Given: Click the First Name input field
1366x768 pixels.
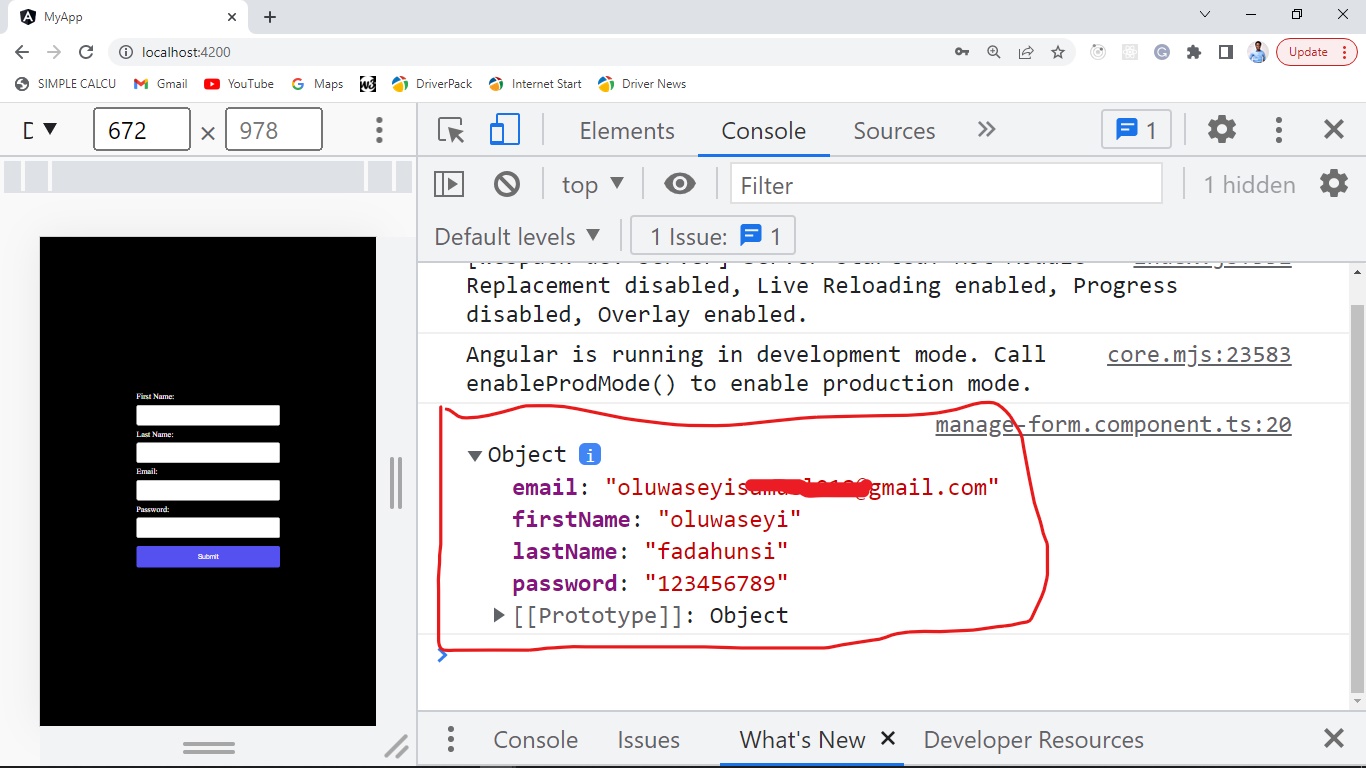Looking at the screenshot, I should click(x=208, y=415).
